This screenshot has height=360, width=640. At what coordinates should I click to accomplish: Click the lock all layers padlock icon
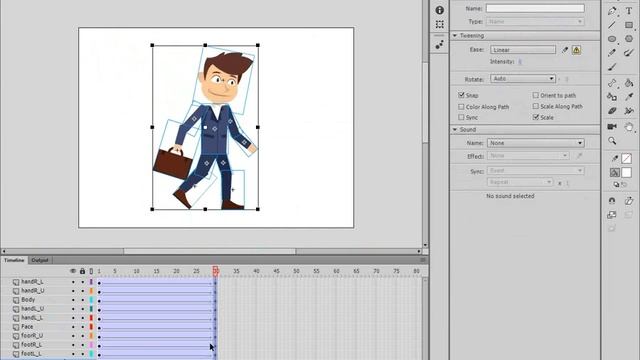click(82, 271)
